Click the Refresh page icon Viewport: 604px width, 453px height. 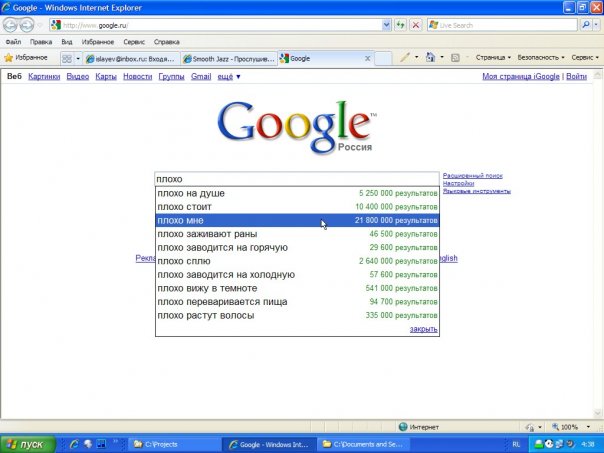(401, 25)
